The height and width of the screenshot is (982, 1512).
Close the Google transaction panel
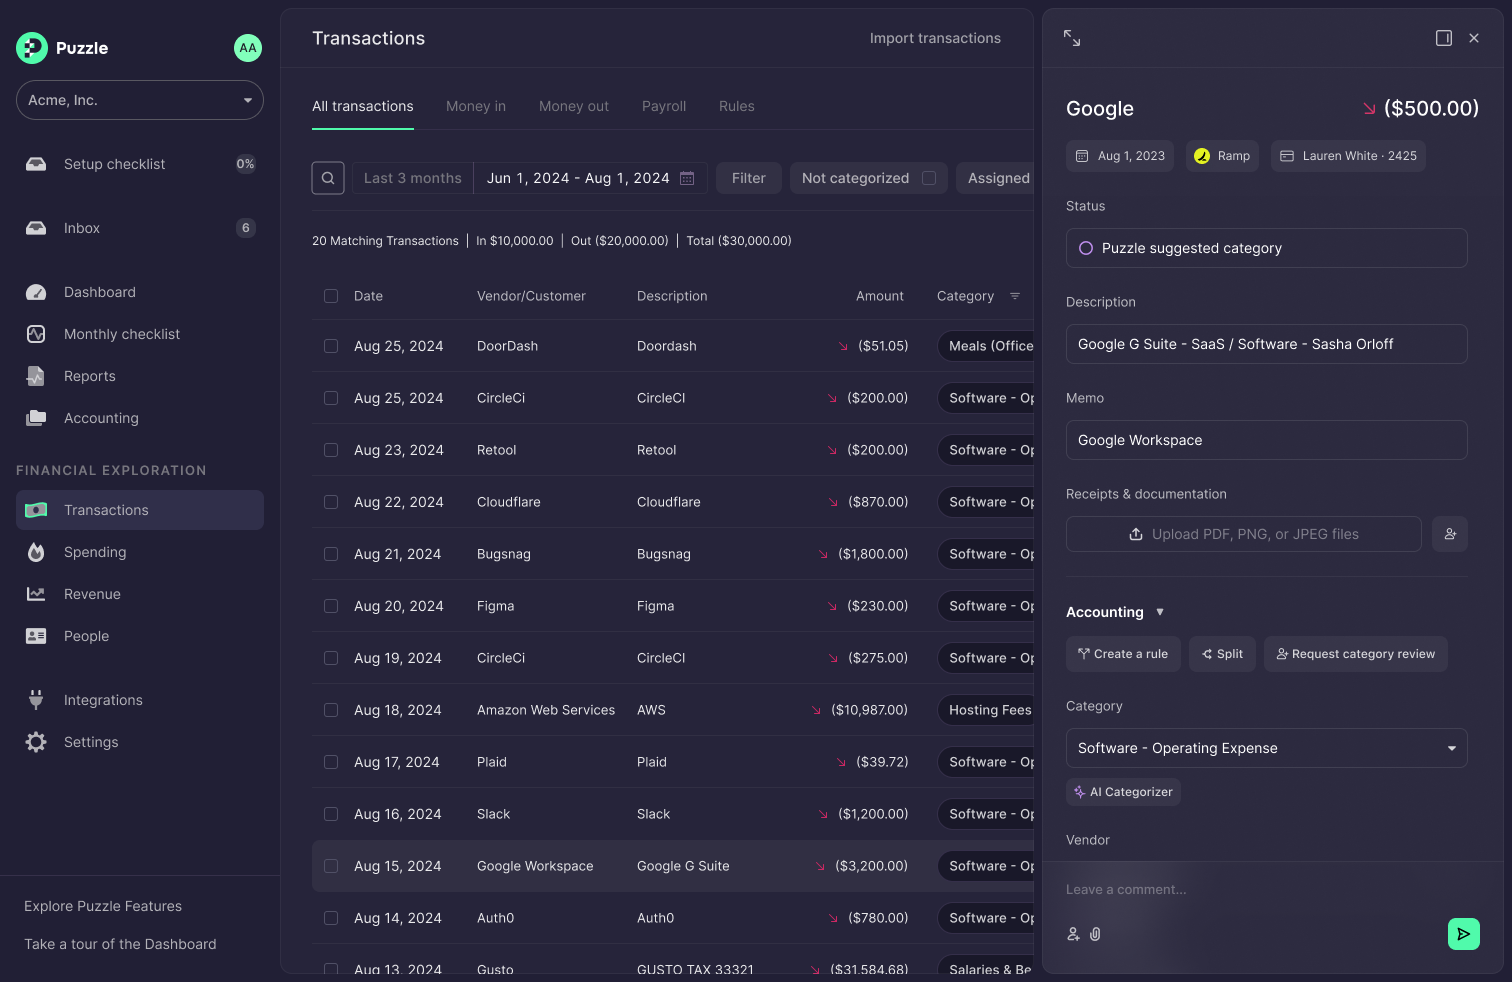(x=1474, y=38)
